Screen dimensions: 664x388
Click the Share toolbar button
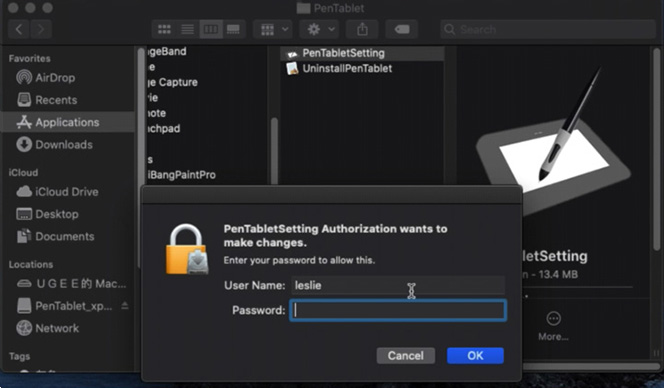362,29
